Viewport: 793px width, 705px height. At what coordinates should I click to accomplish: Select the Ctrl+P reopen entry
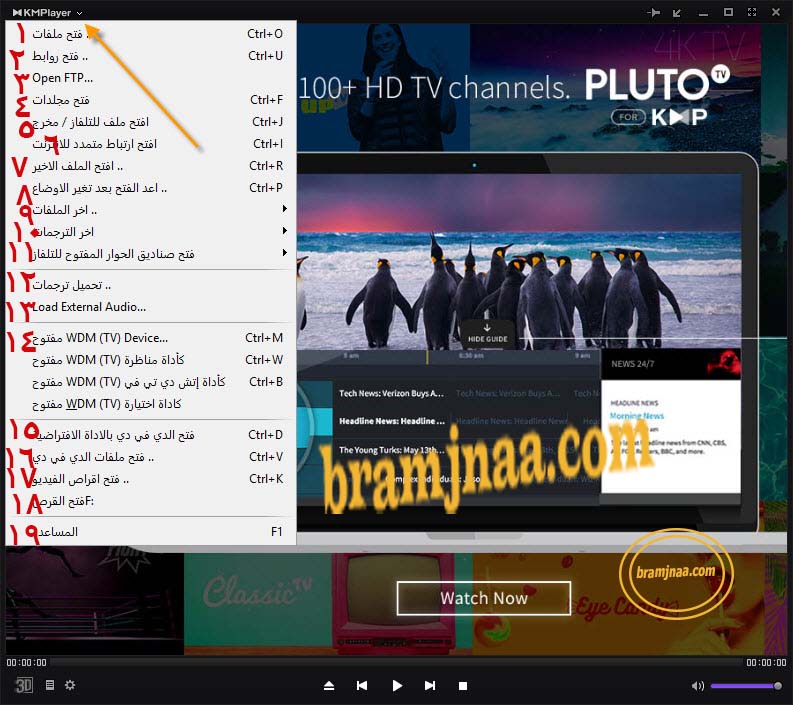(x=151, y=188)
